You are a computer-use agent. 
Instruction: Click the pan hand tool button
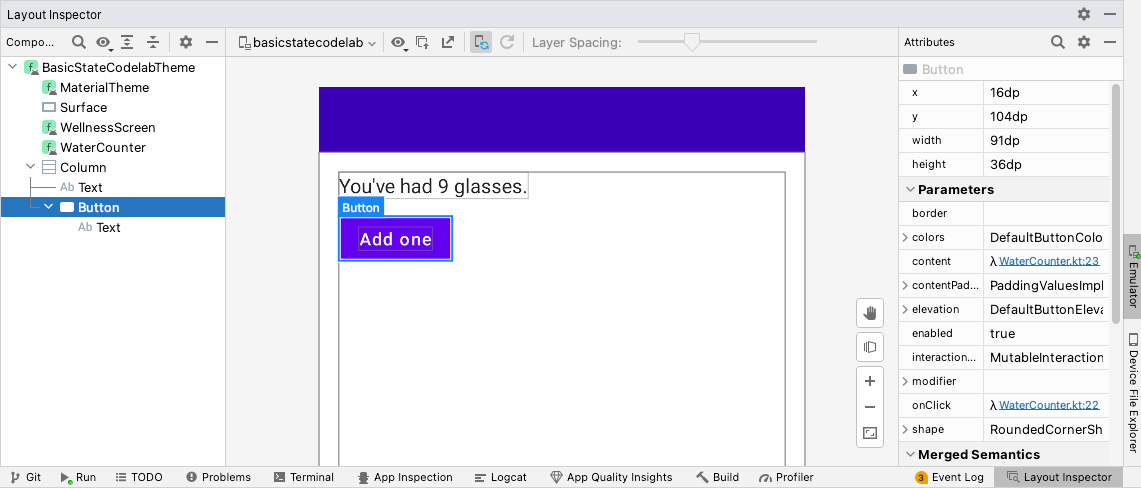pos(869,313)
